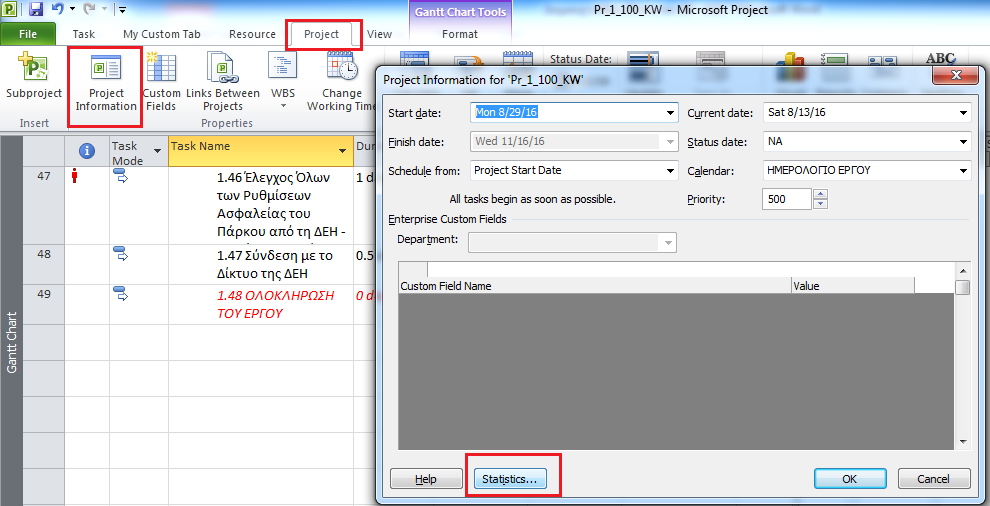Open the Task Name column filter arrow
The height and width of the screenshot is (506, 990).
click(x=343, y=151)
